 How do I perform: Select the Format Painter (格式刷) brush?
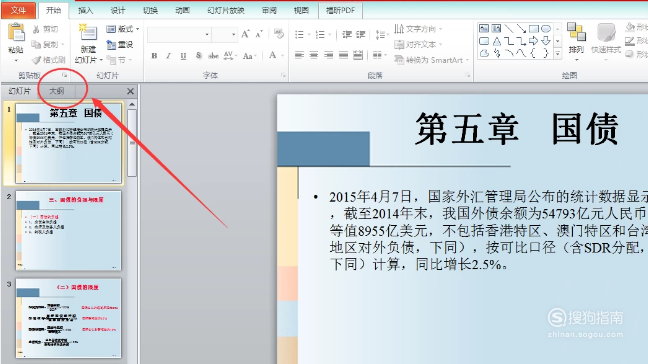[x=49, y=60]
